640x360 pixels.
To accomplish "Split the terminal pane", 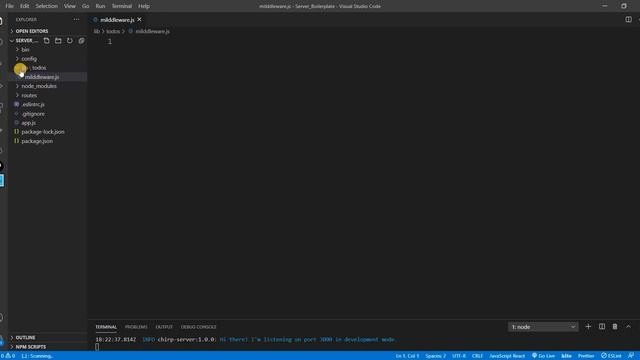I will click(602, 327).
